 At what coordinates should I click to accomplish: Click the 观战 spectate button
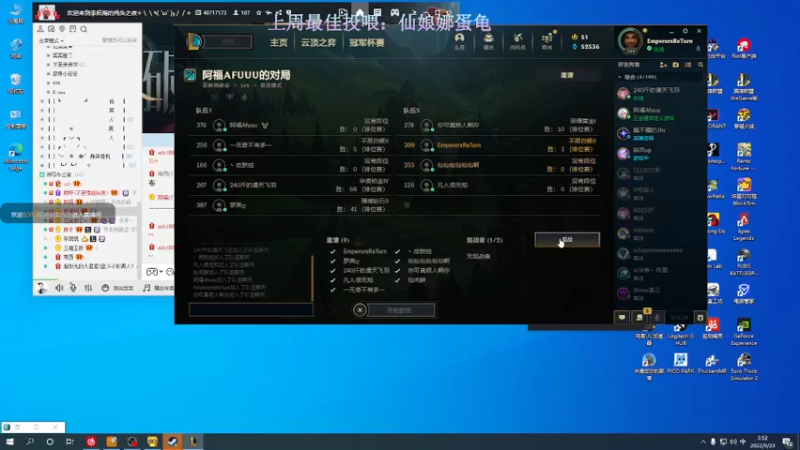pos(567,239)
